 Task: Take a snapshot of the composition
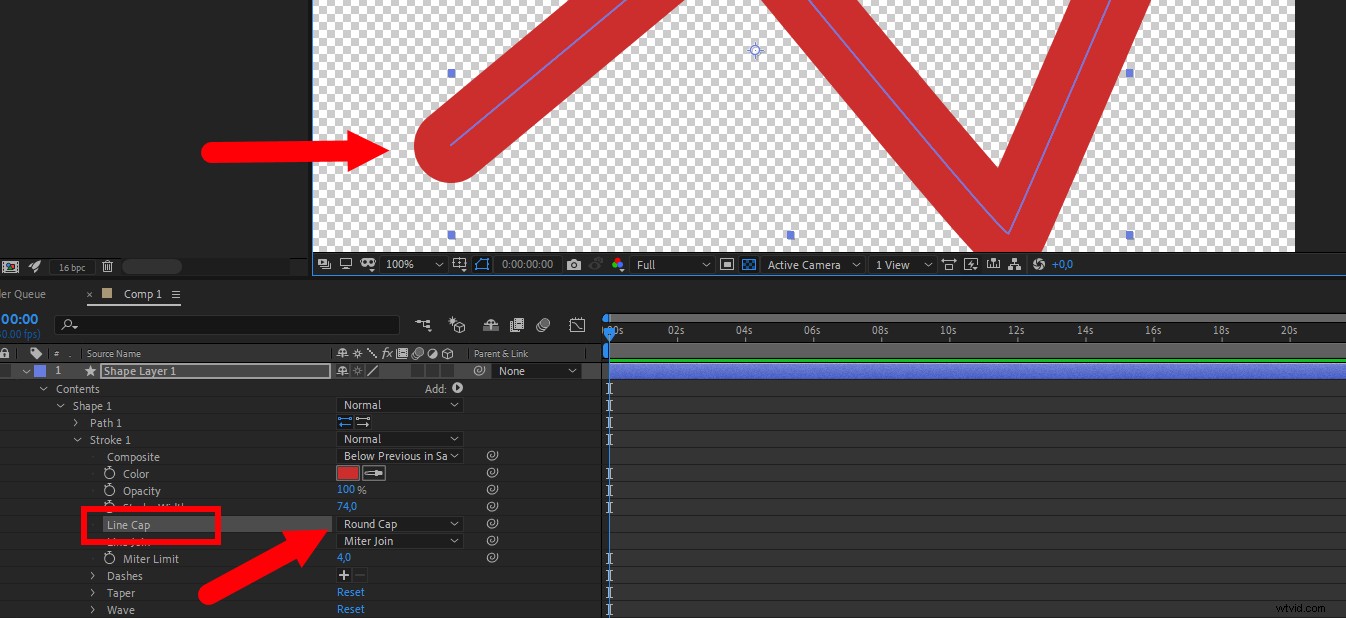click(576, 264)
